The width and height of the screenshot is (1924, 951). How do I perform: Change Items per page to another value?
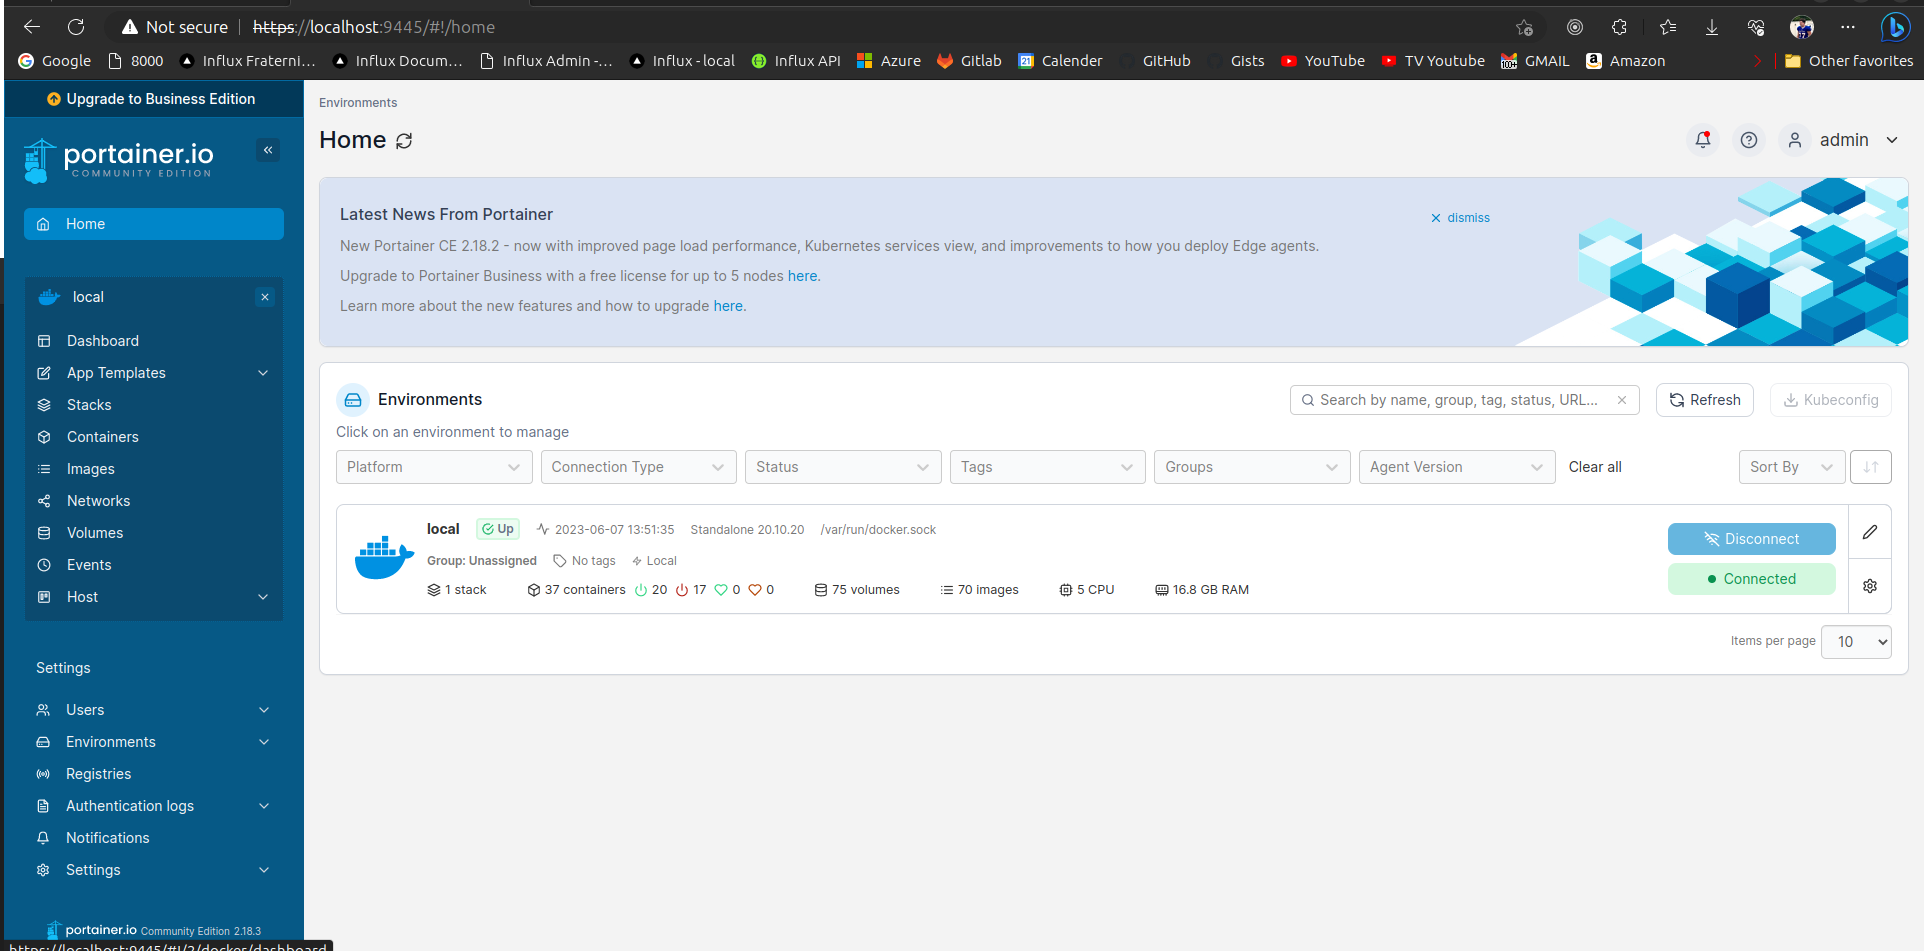[x=1855, y=641]
